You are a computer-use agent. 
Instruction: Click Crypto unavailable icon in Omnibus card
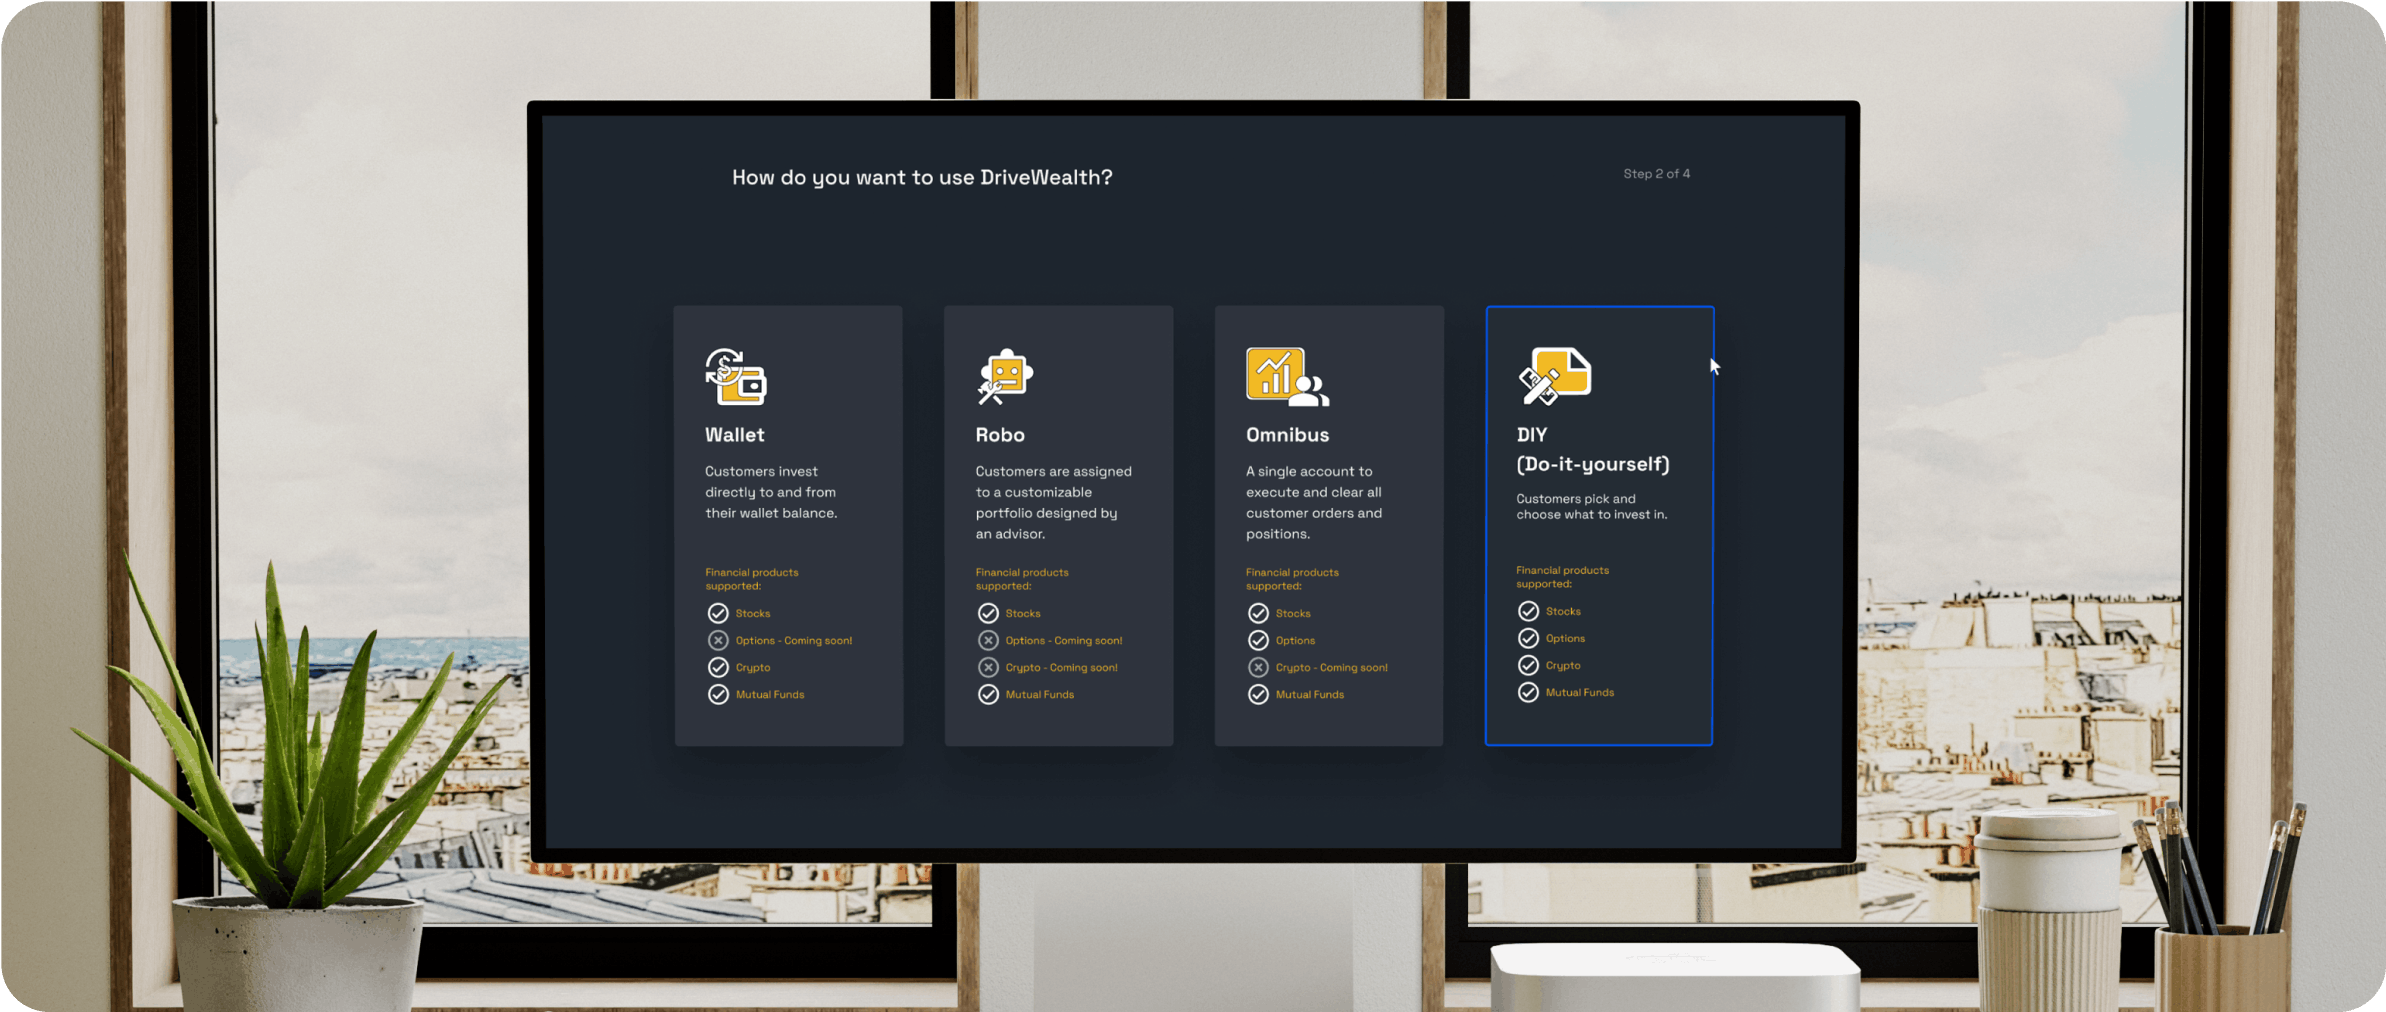pos(1258,667)
